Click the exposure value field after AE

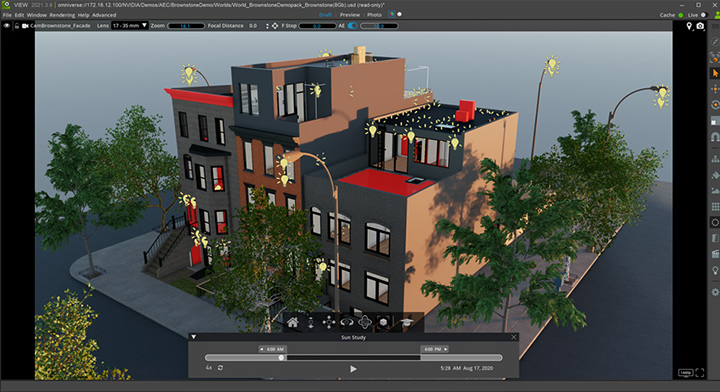click(379, 26)
